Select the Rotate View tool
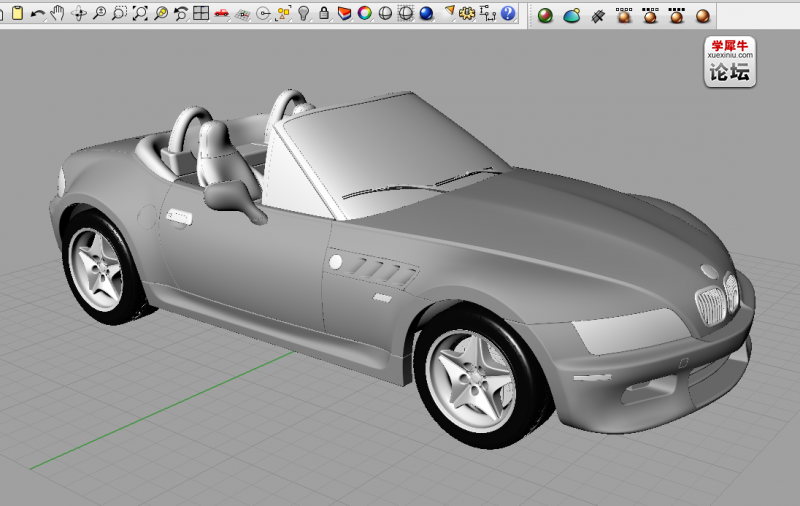The width and height of the screenshot is (800, 506). pyautogui.click(x=79, y=13)
